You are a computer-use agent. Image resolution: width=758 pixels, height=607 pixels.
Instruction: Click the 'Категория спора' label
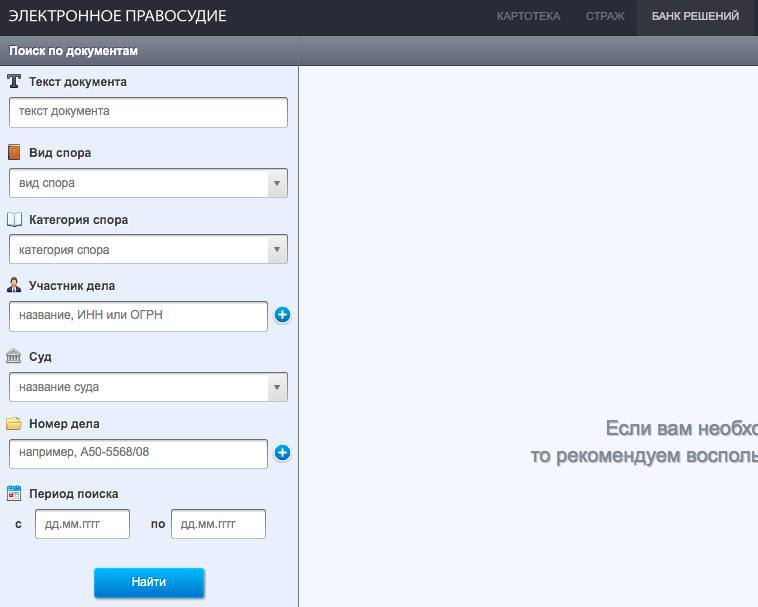tap(78, 220)
